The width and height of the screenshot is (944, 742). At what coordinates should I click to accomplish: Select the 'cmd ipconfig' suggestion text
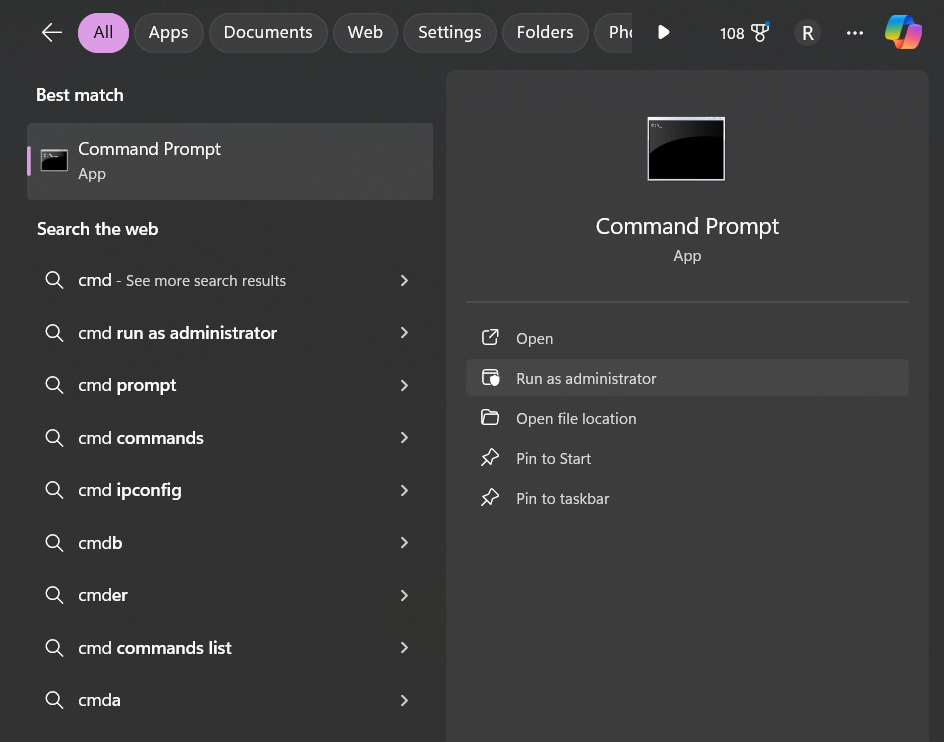129,490
